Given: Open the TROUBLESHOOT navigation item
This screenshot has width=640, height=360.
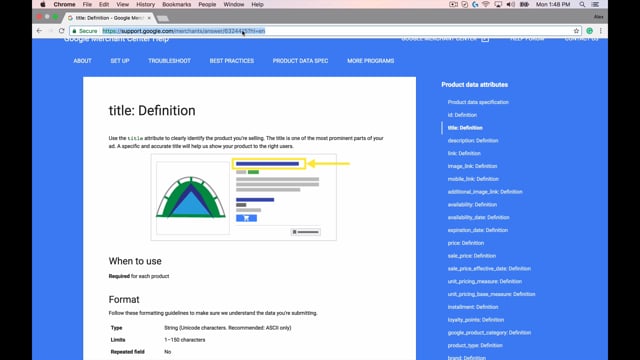Looking at the screenshot, I should tap(169, 61).
